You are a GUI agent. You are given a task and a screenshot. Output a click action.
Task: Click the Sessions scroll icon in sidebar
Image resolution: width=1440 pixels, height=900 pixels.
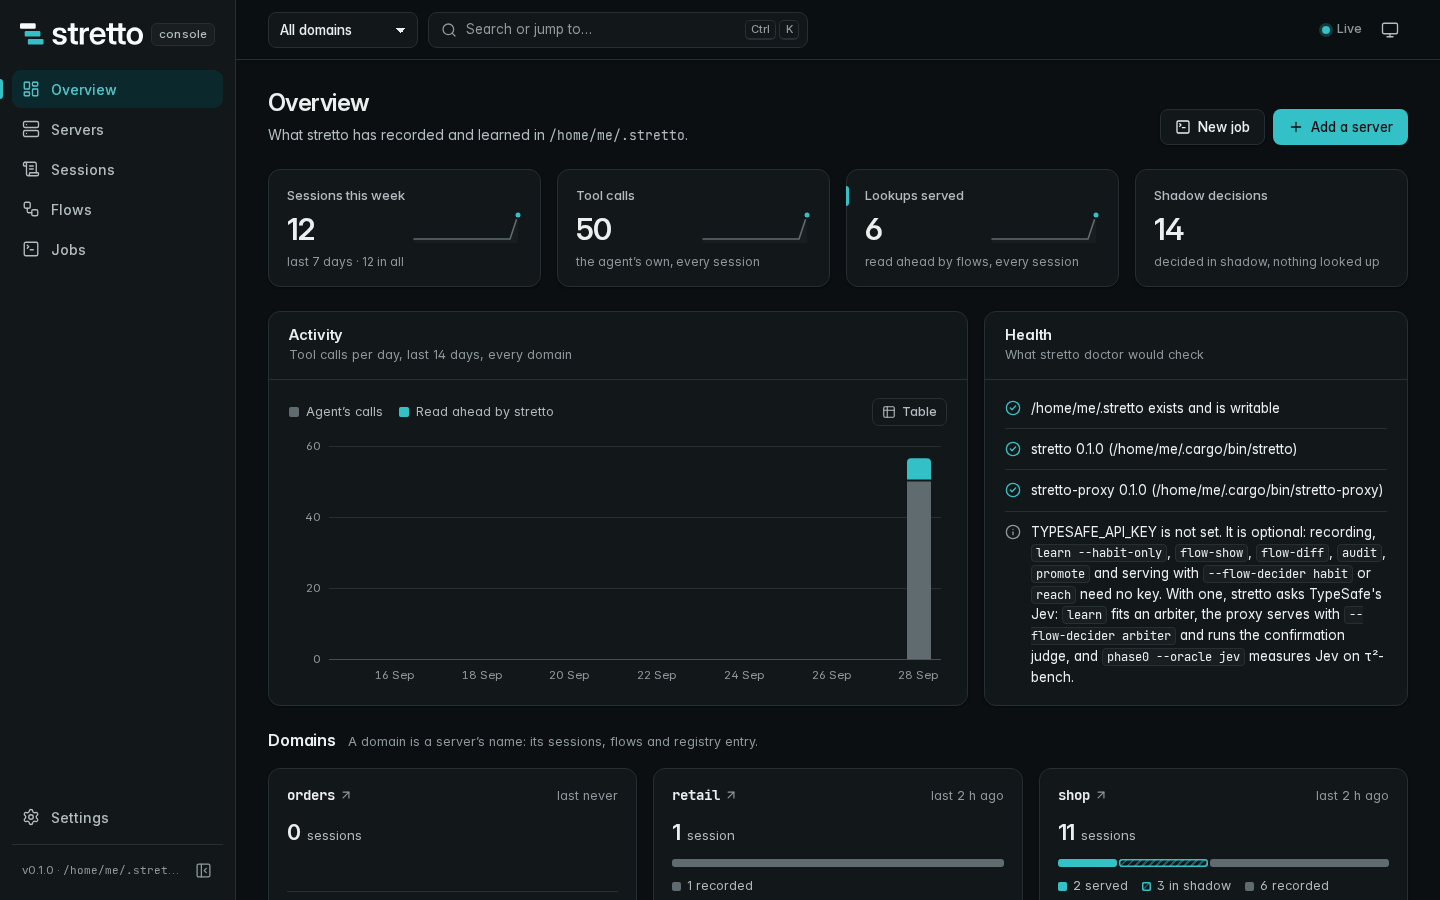(x=31, y=169)
